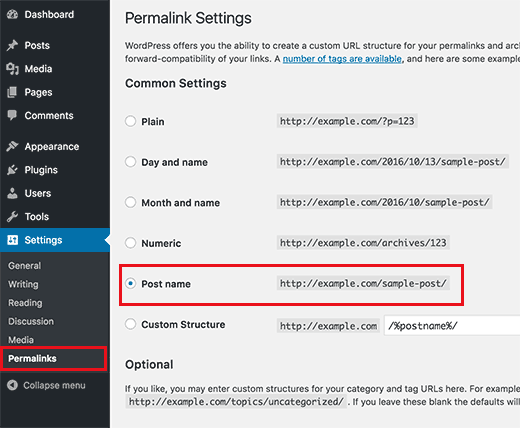Screen dimensions: 520x428
Task: Collapse the admin sidebar menu
Action: (46, 385)
